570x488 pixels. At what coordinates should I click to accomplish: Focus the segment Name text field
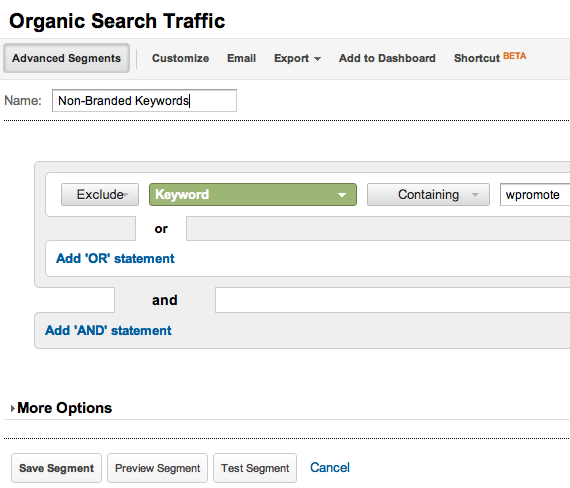click(144, 100)
